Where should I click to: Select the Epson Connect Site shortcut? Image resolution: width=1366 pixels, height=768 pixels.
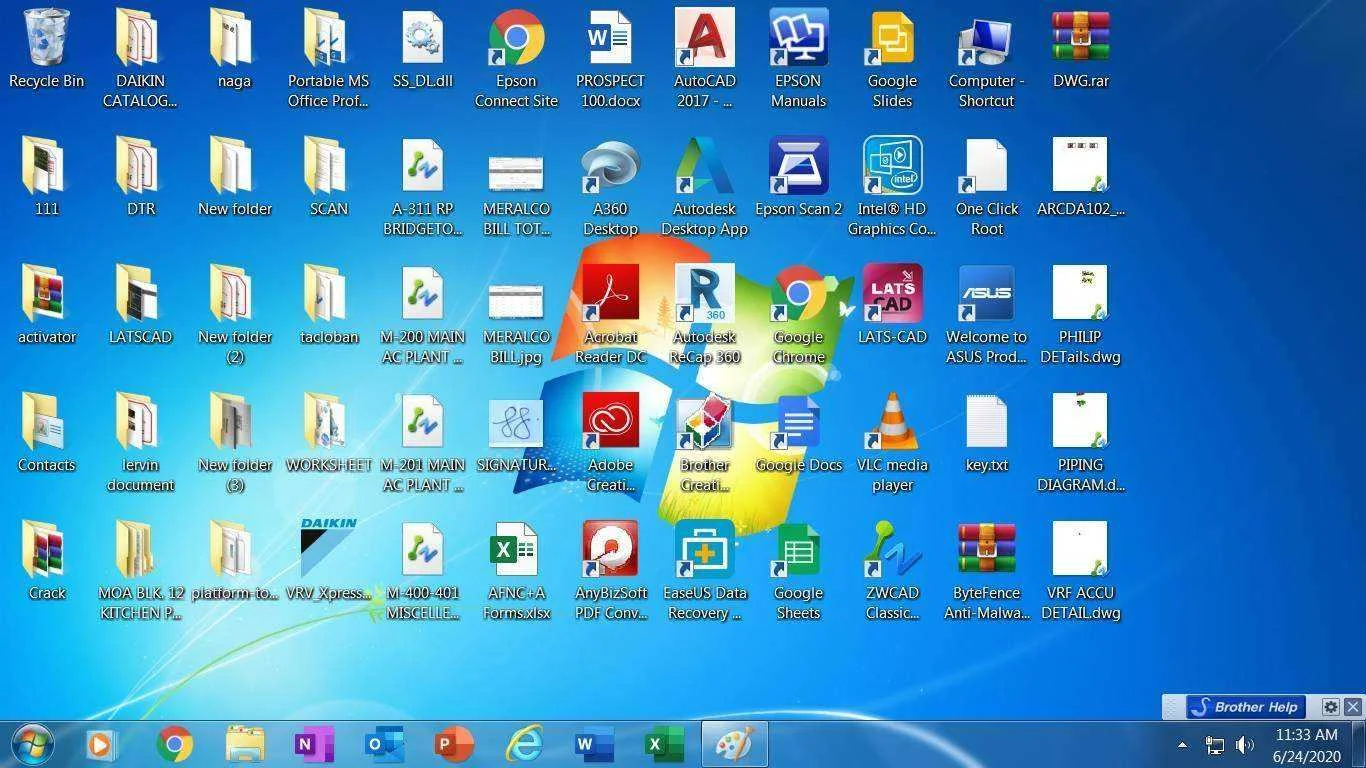click(x=516, y=58)
